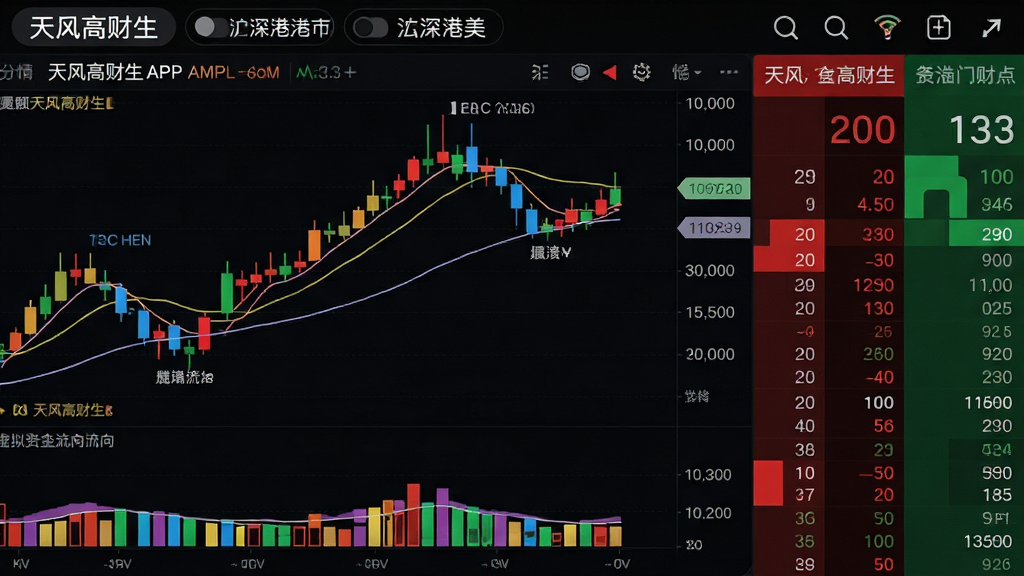The width and height of the screenshot is (1024, 576).
Task: Toggle the 泓深港美 switch
Action: click(370, 28)
